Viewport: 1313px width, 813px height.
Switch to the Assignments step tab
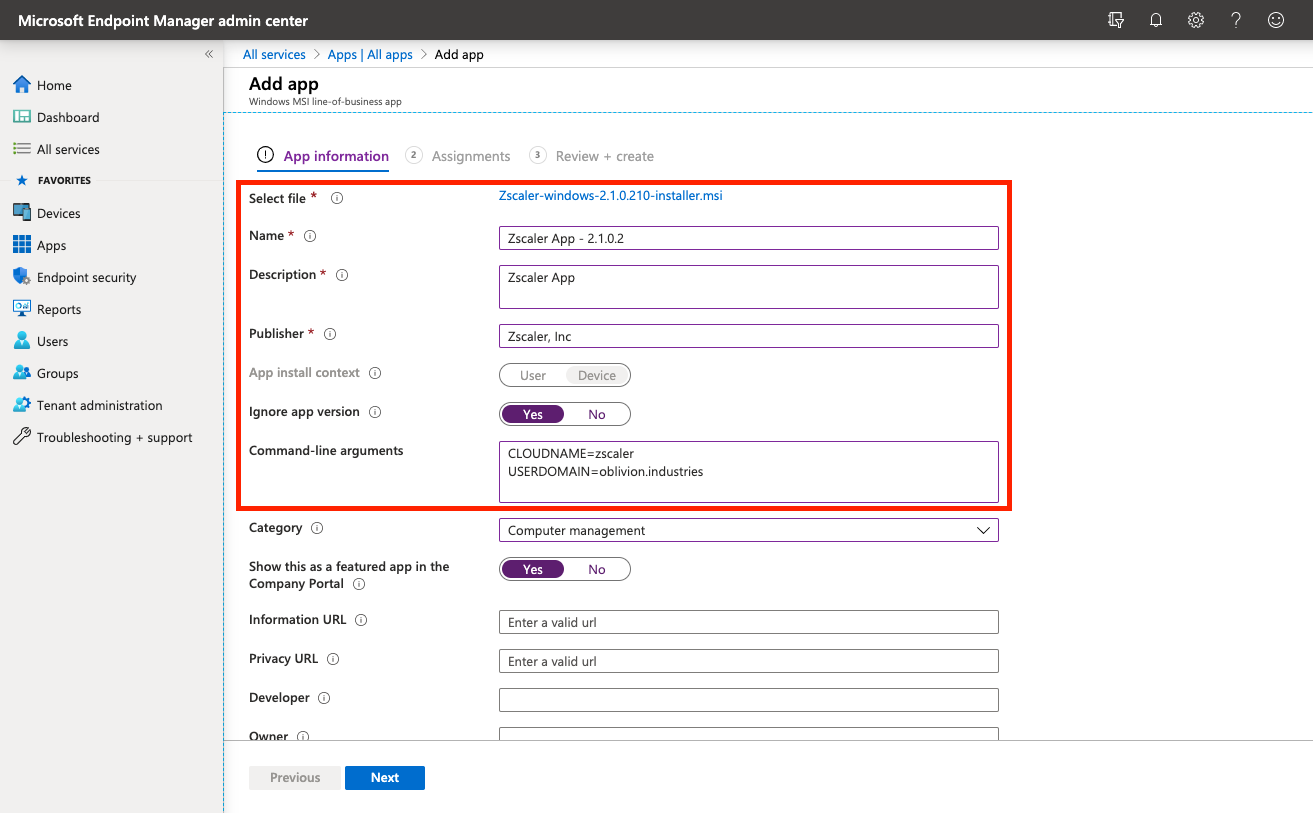tap(470, 156)
